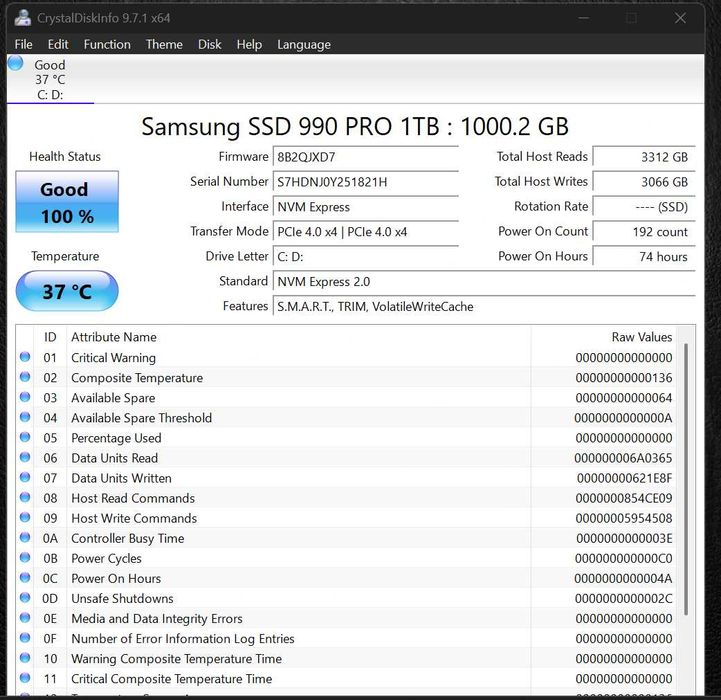Screen dimensions: 721x700
Task: Click status orb for Critical Composite Temperature Time
Action: (x=25, y=678)
